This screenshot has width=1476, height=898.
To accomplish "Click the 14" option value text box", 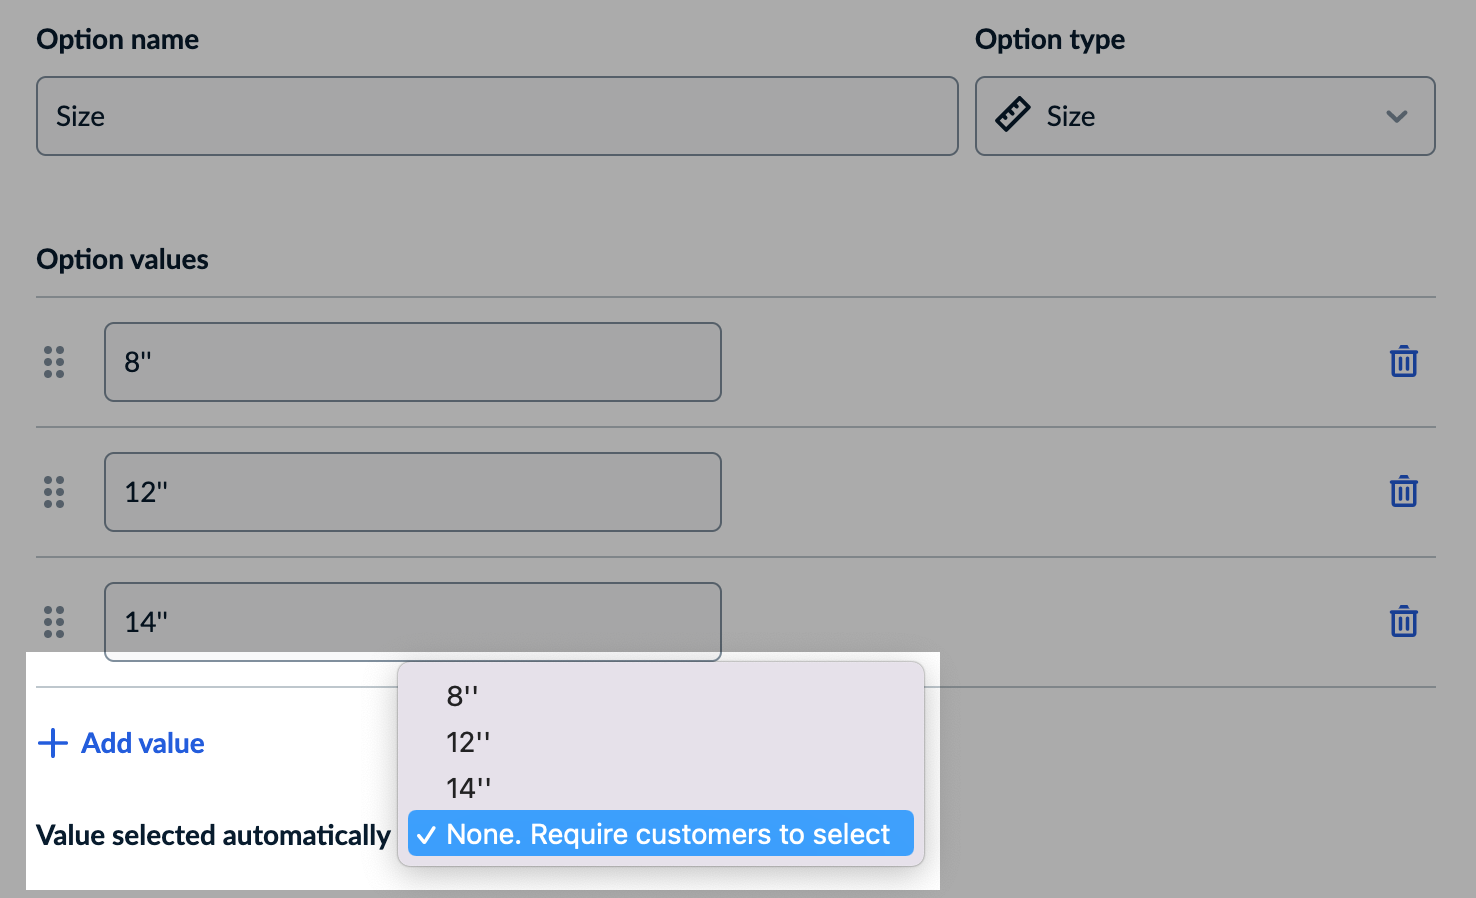I will (x=412, y=621).
